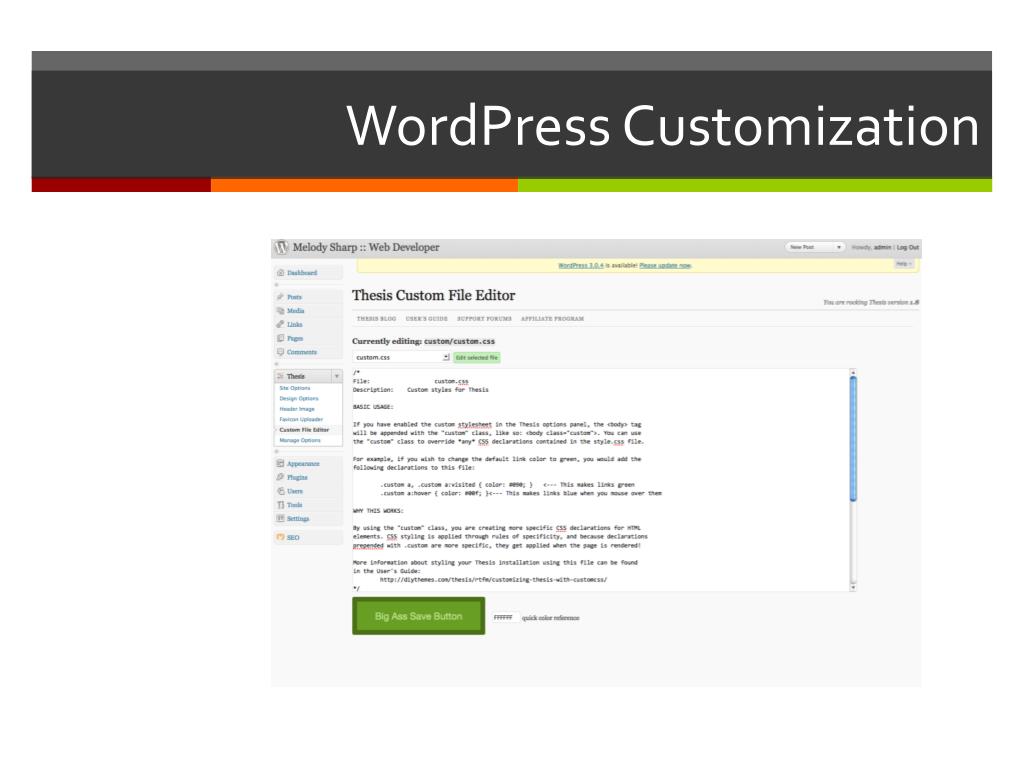Click 'You are rocking Thesis version' text
The height and width of the screenshot is (768, 1024).
click(871, 302)
